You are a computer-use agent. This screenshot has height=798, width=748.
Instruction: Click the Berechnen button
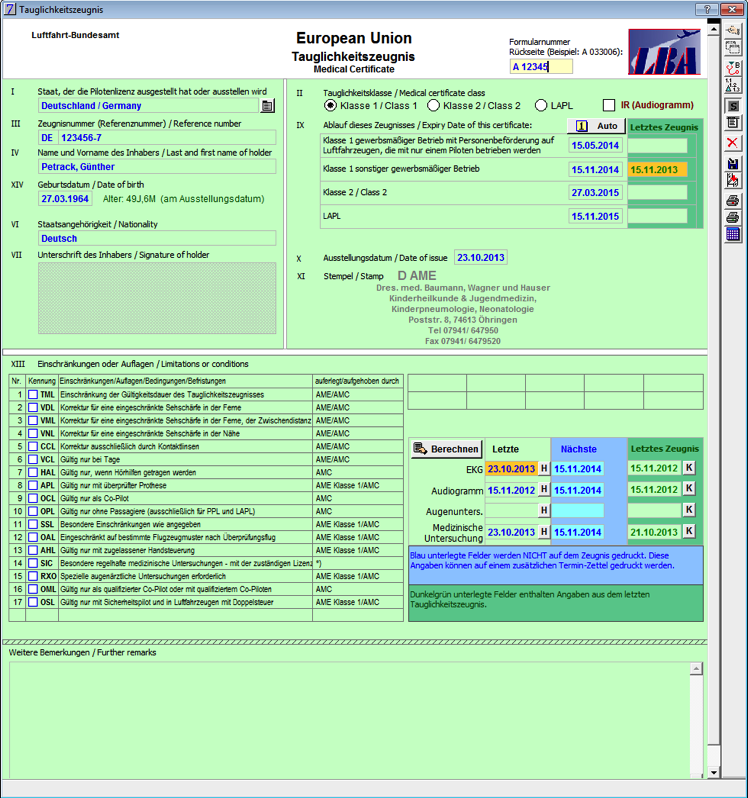point(447,449)
